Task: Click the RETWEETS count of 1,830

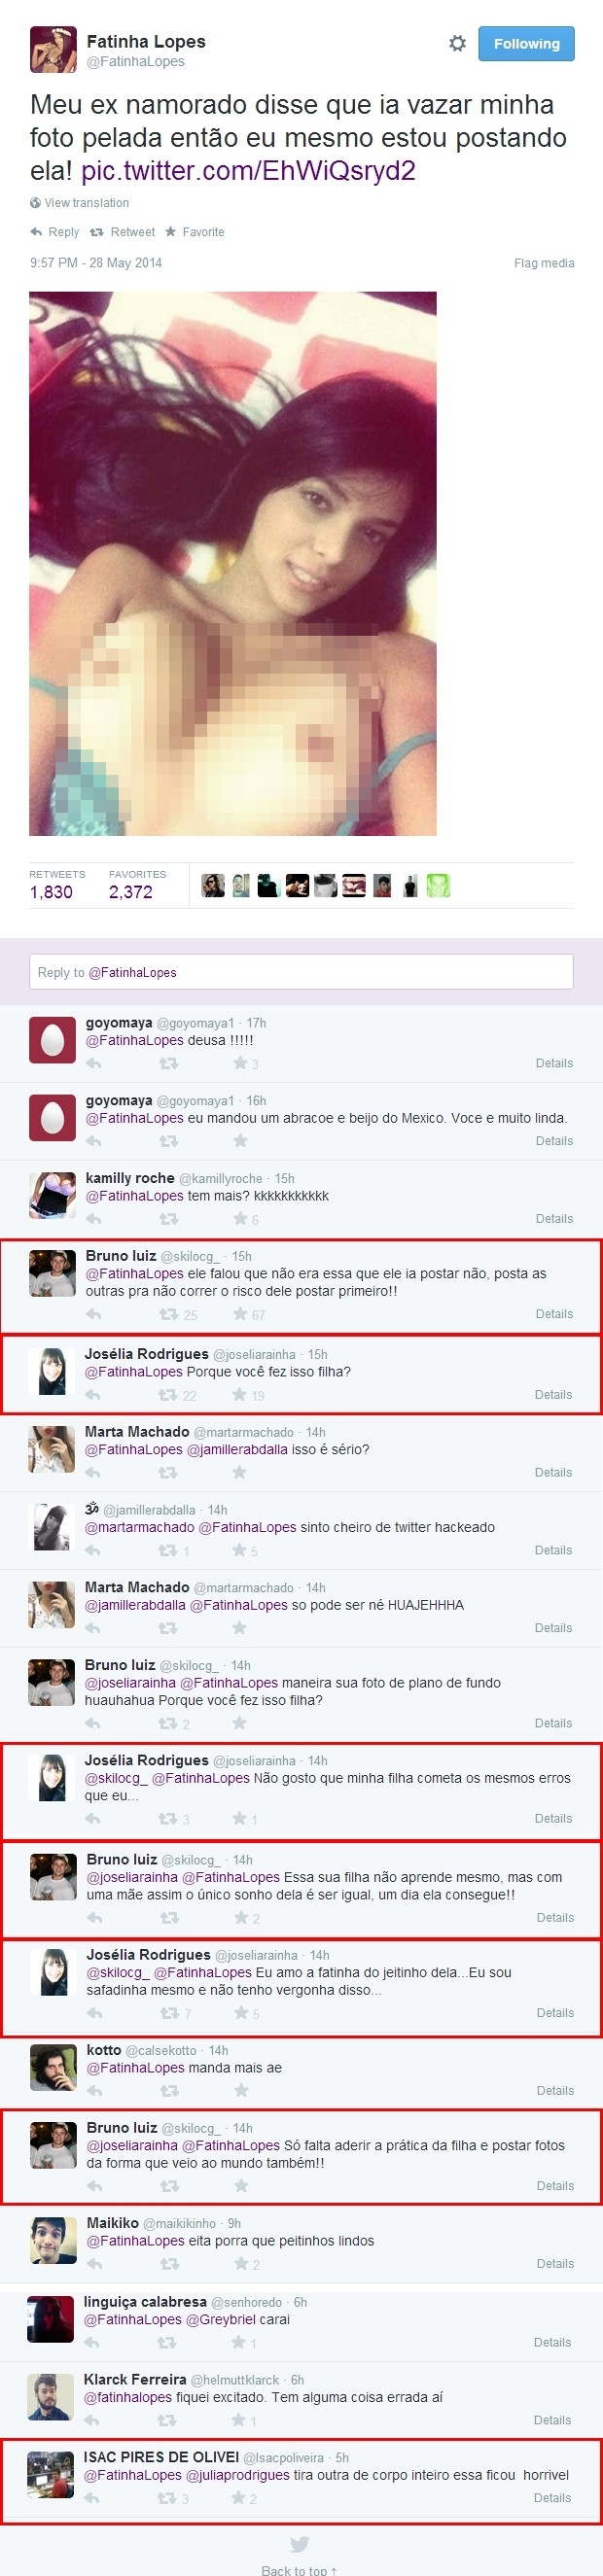Action: tap(51, 892)
